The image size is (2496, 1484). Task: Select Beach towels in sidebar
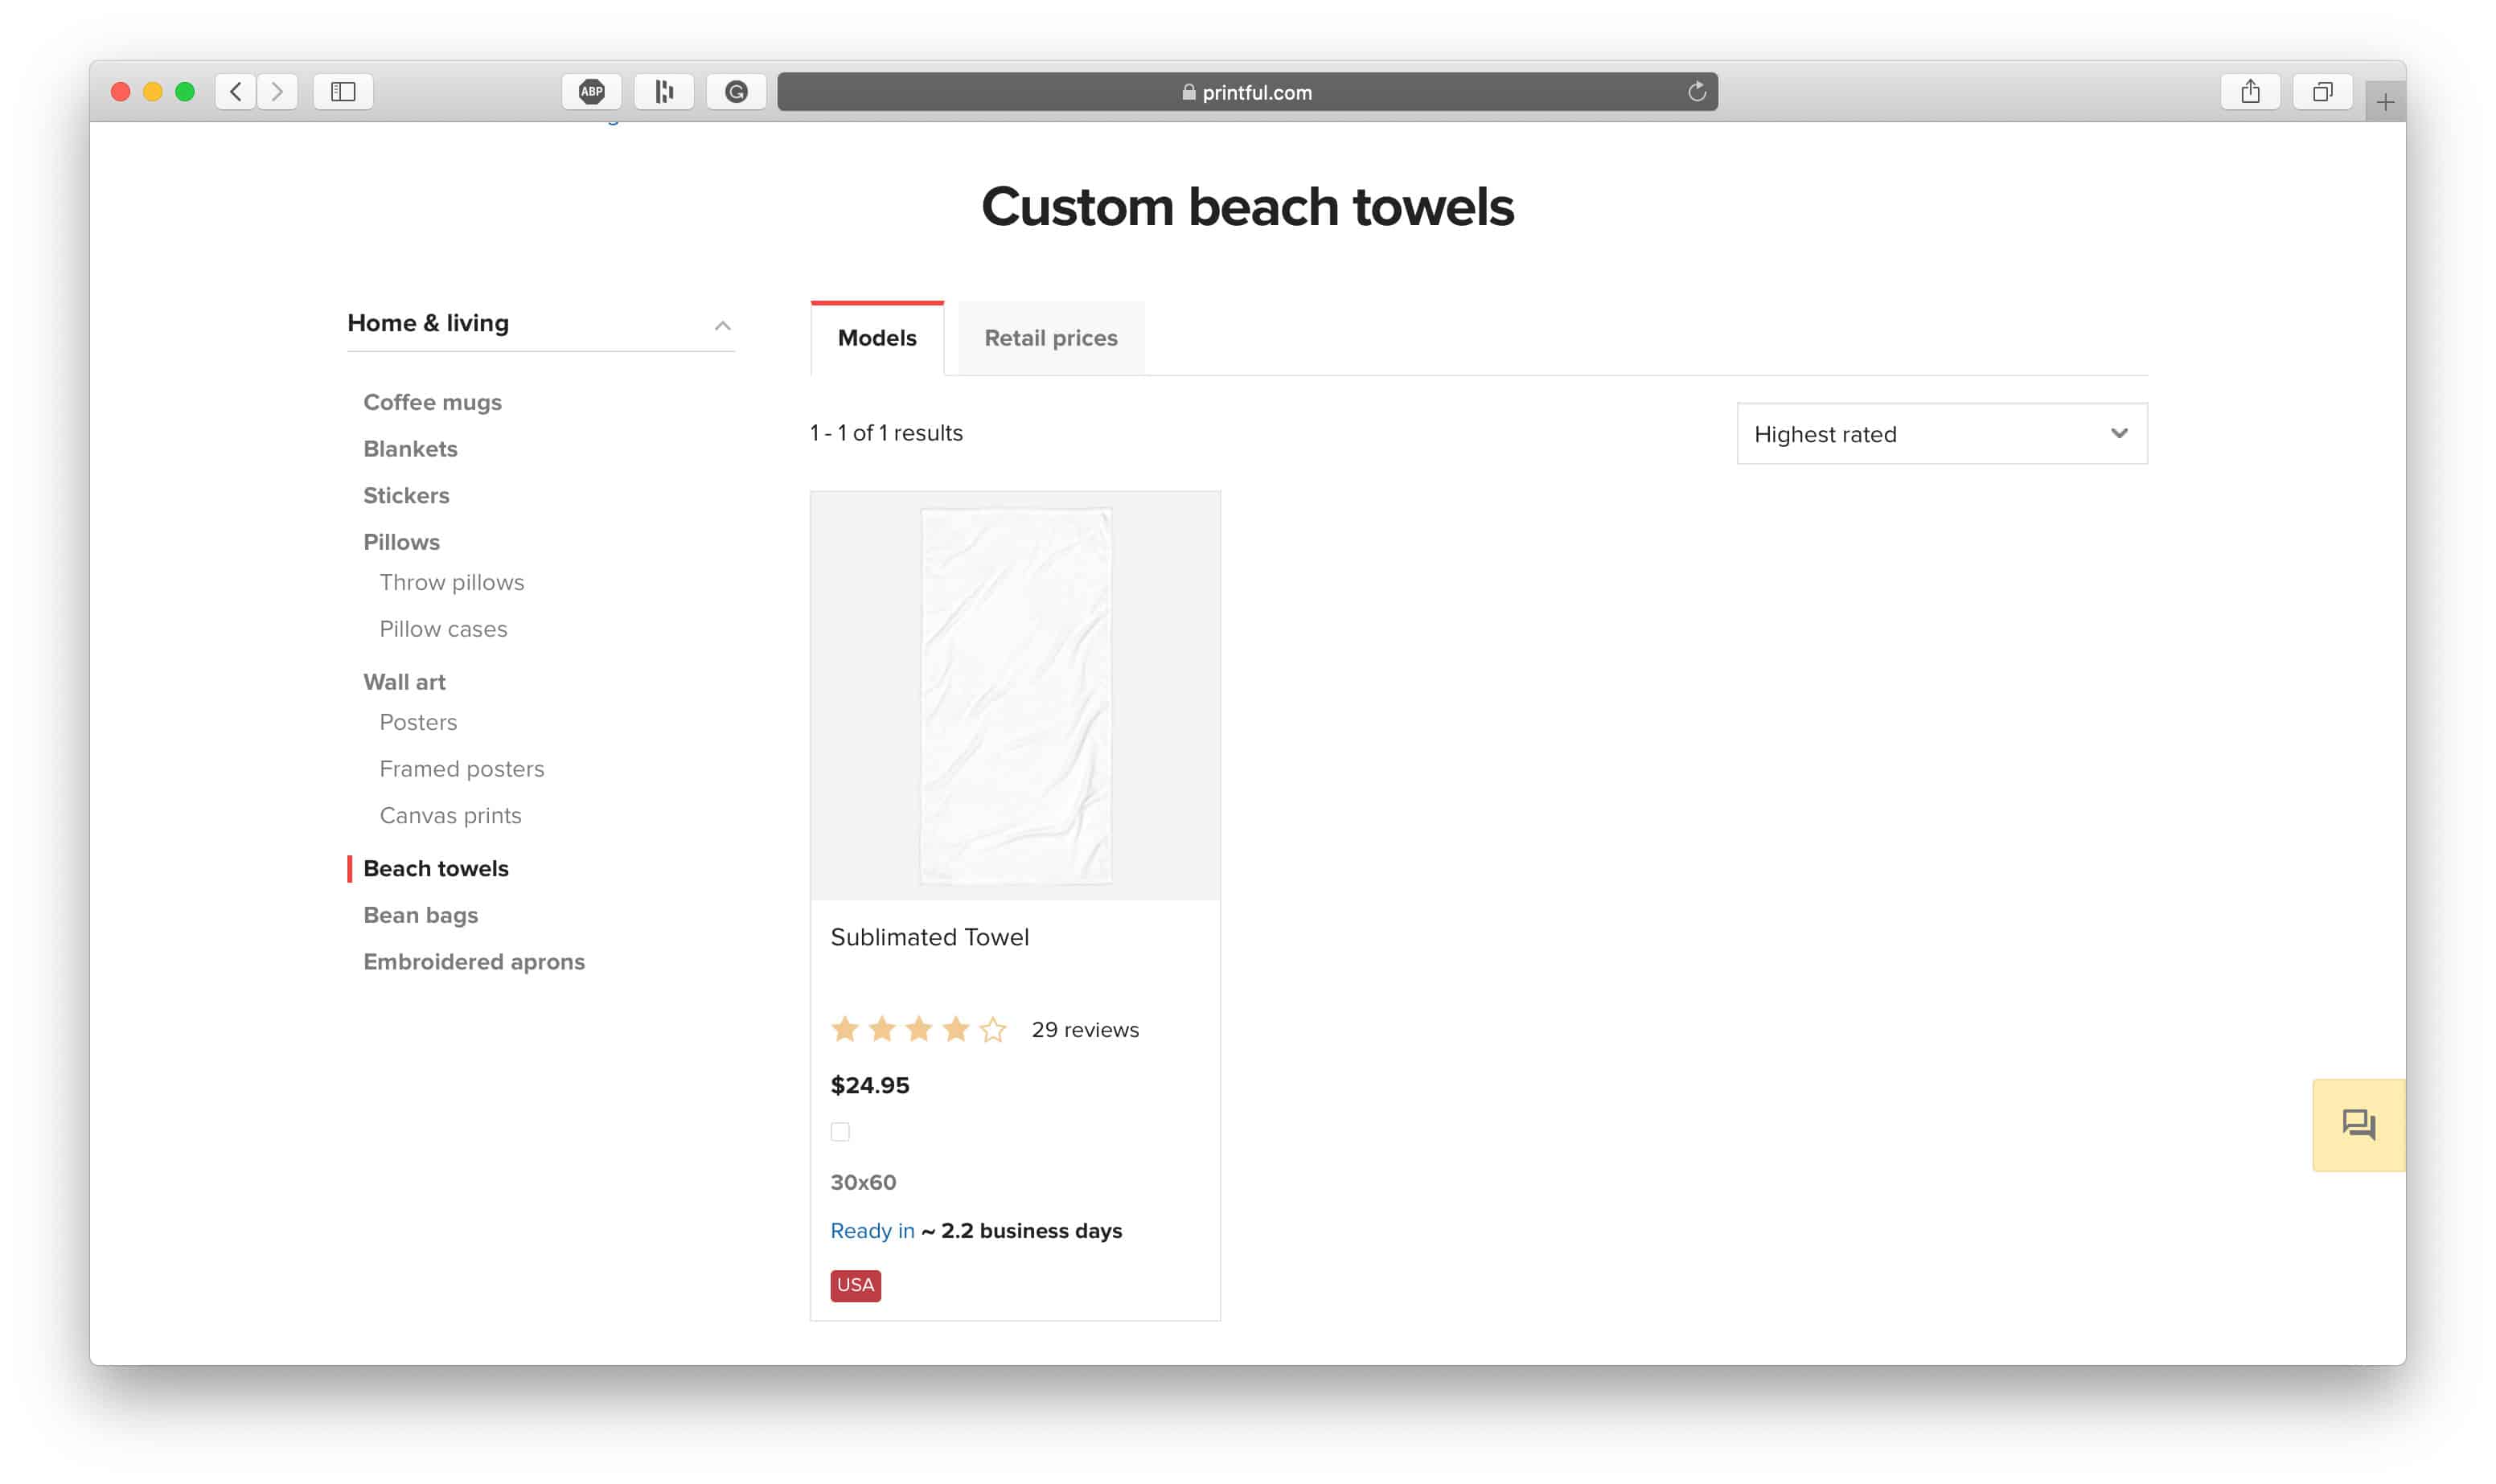pyautogui.click(x=436, y=868)
